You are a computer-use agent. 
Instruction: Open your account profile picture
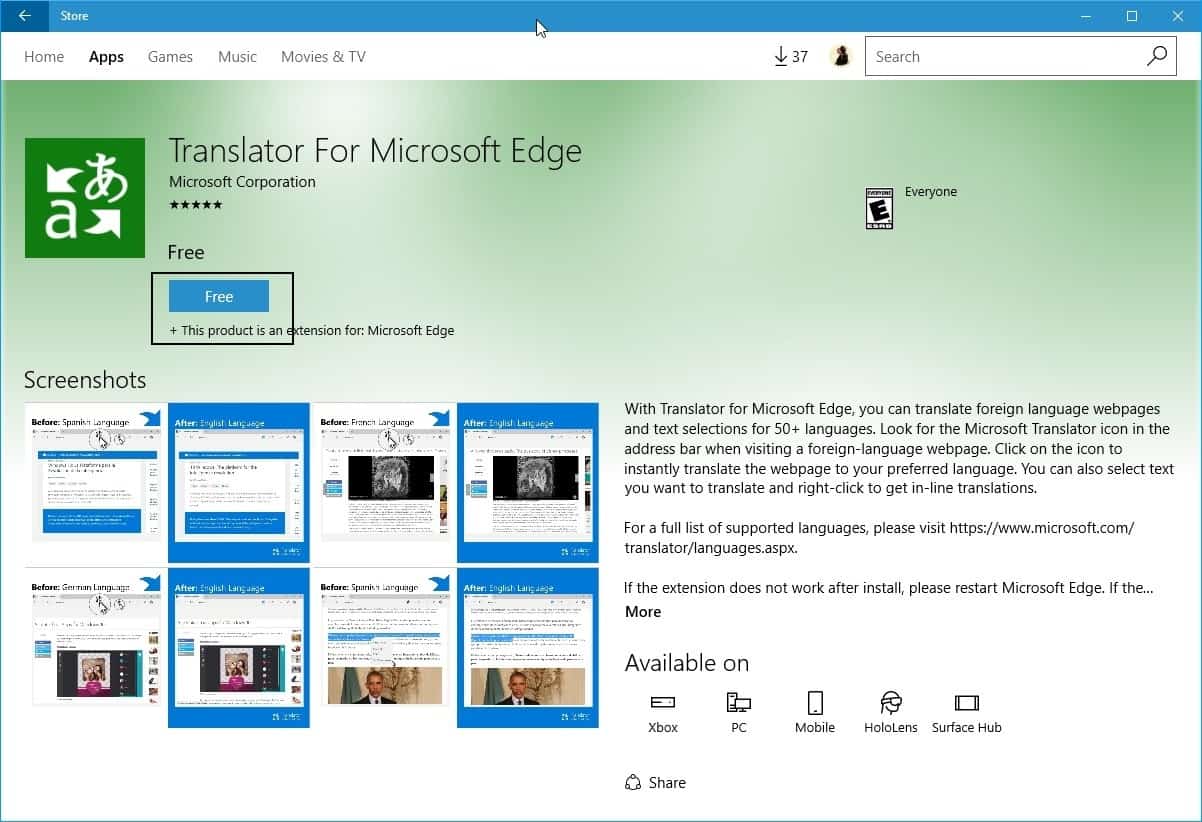[x=841, y=56]
